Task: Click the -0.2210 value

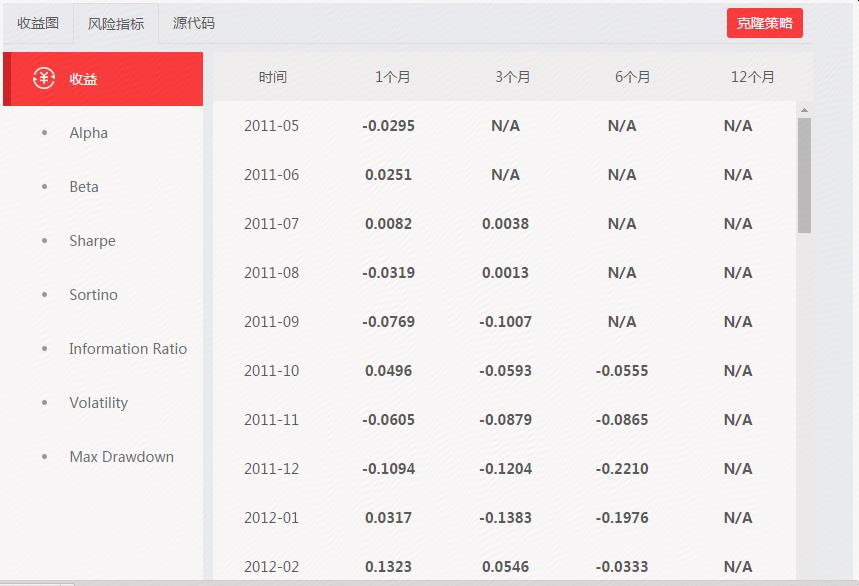Action: click(x=622, y=469)
